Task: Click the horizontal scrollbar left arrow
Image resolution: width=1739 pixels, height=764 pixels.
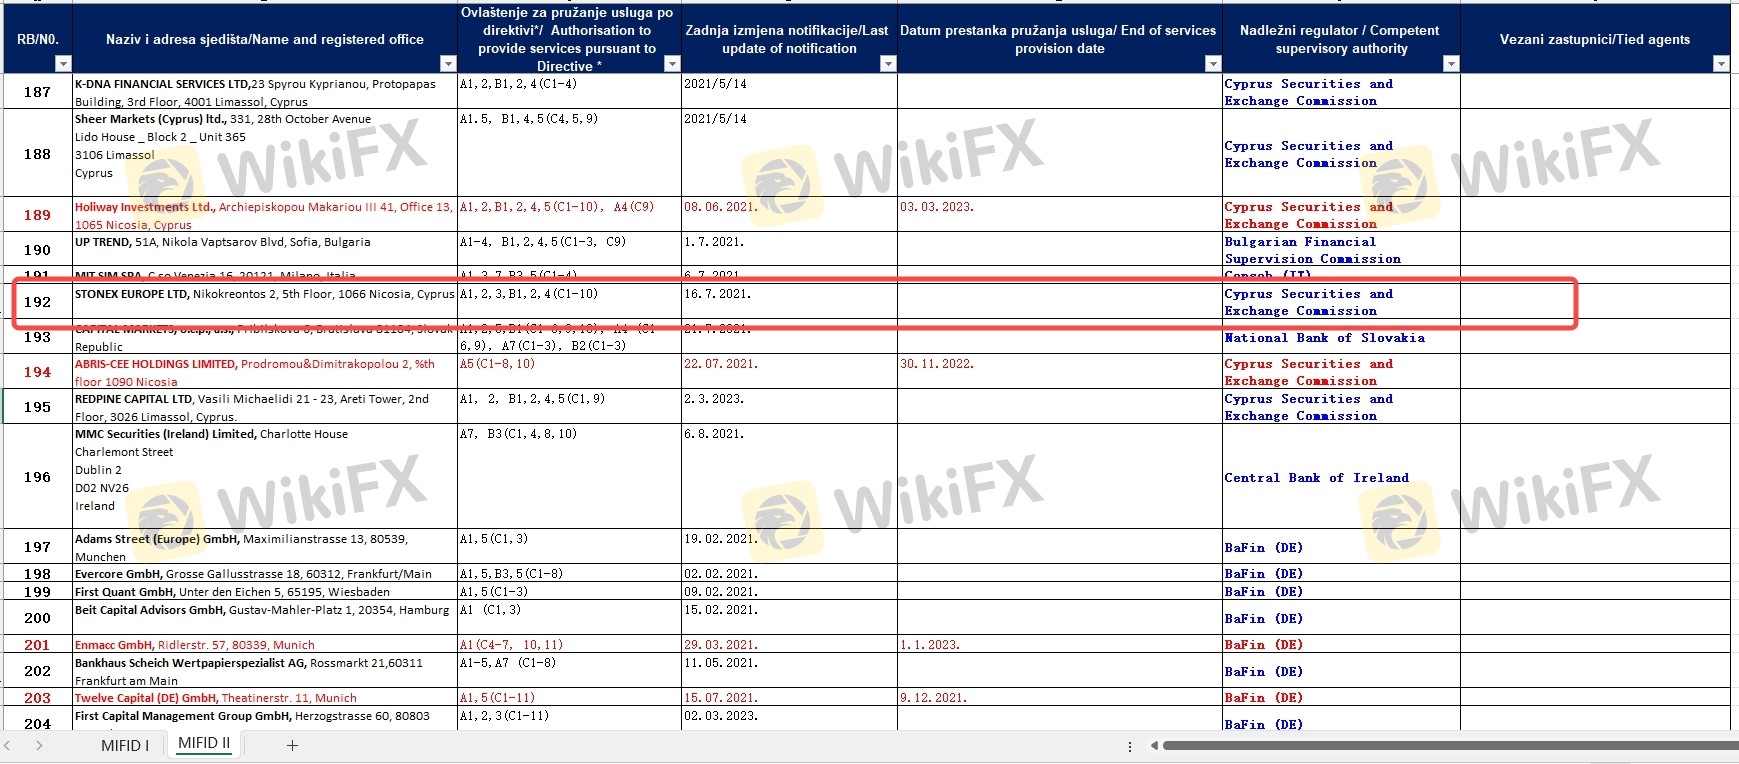Action: coord(1153,745)
